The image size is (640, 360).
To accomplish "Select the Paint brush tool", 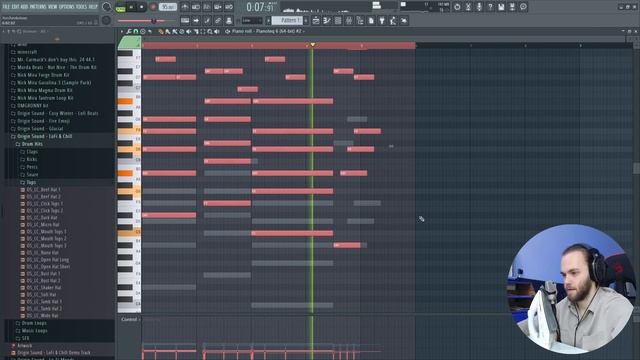I will [x=168, y=31].
